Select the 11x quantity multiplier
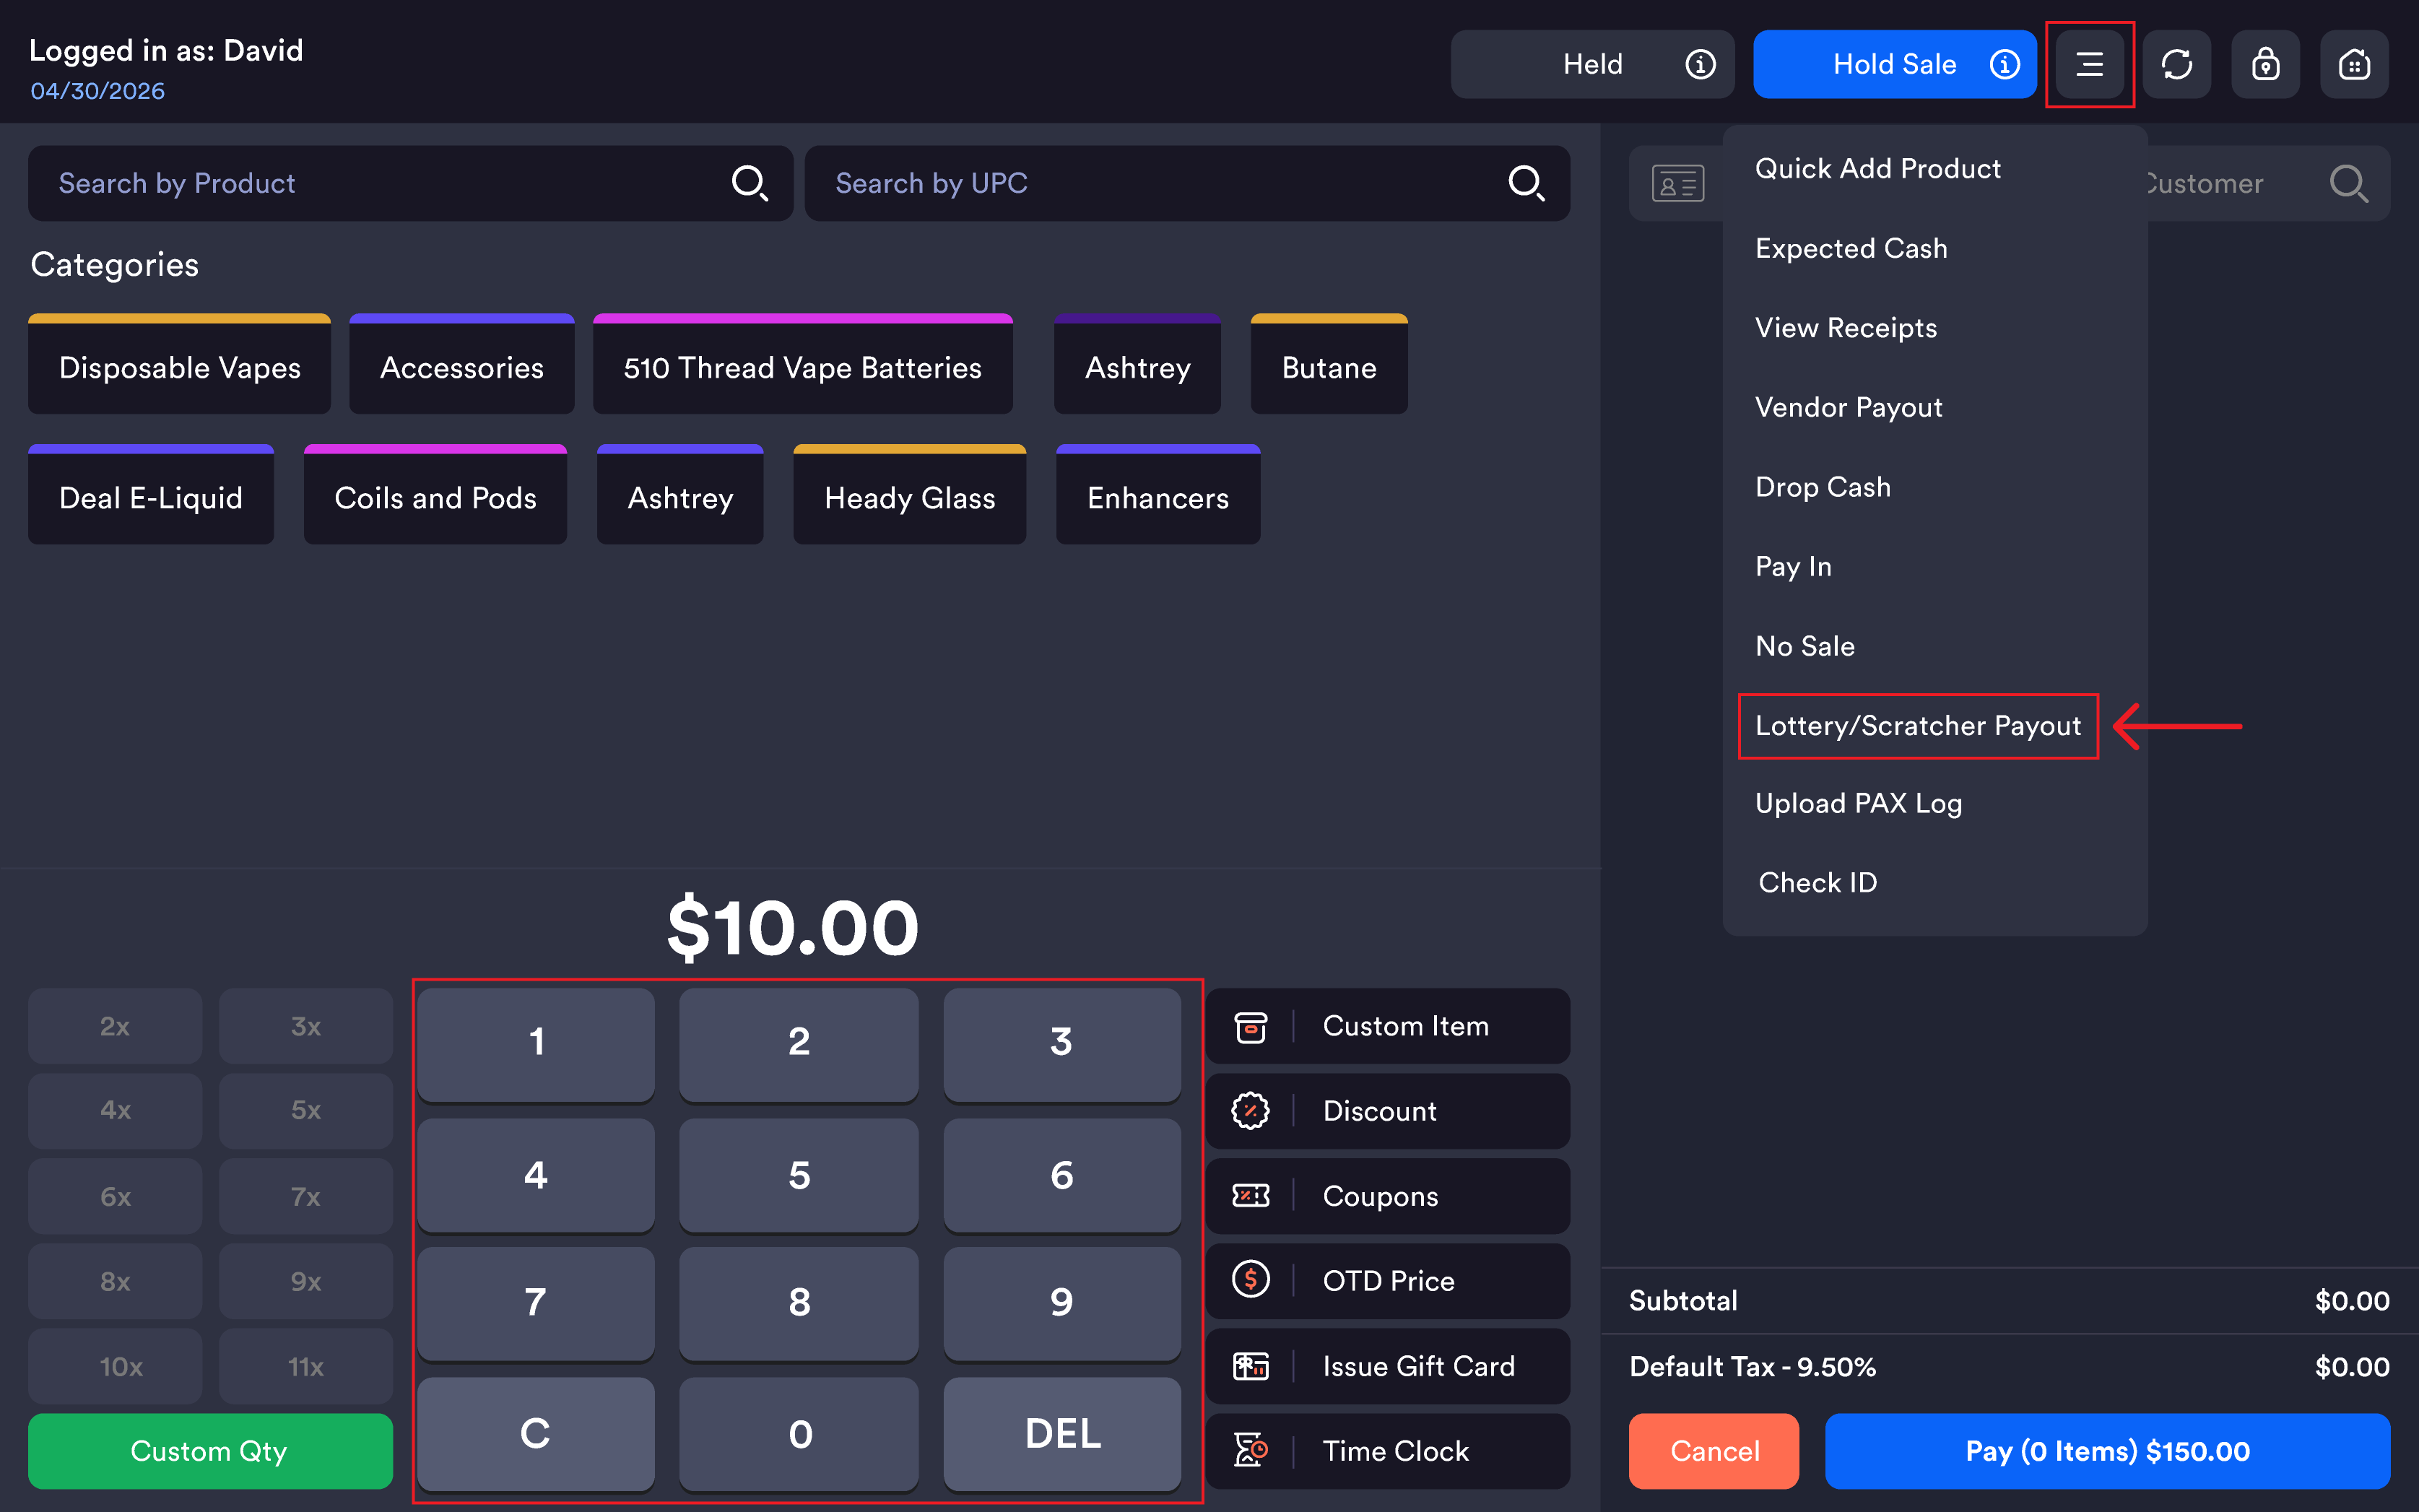Image resolution: width=2419 pixels, height=1512 pixels. pyautogui.click(x=306, y=1366)
